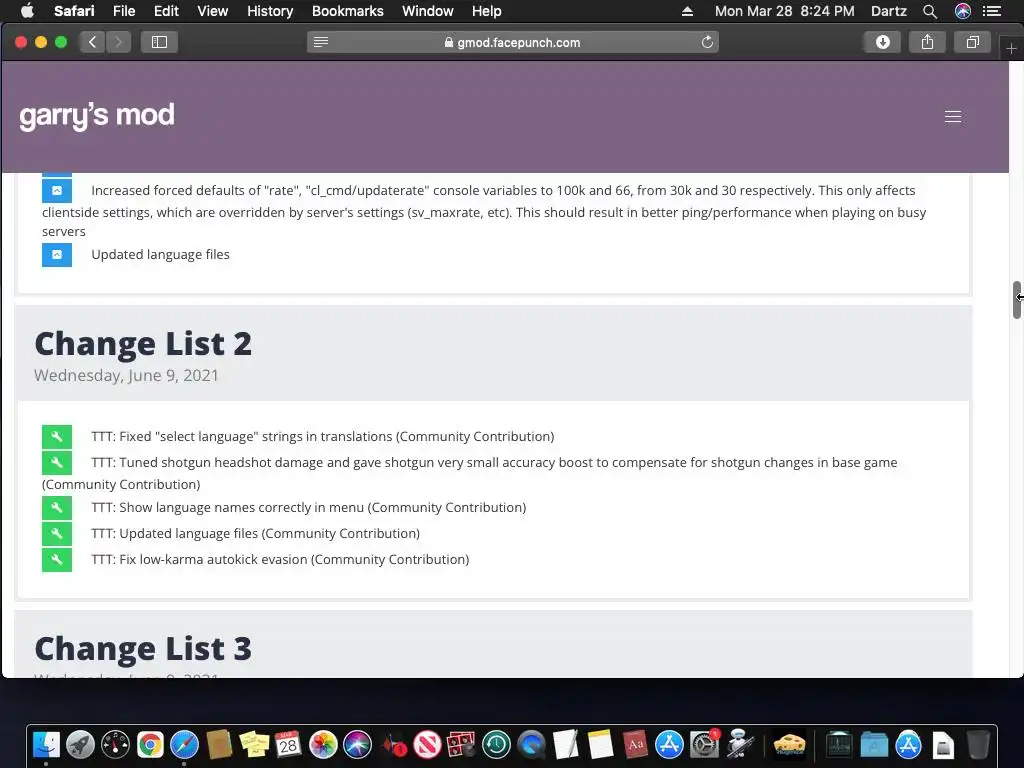Reload the gmod.facepunch.com page
Screen dimensions: 1024x768
[x=707, y=42]
